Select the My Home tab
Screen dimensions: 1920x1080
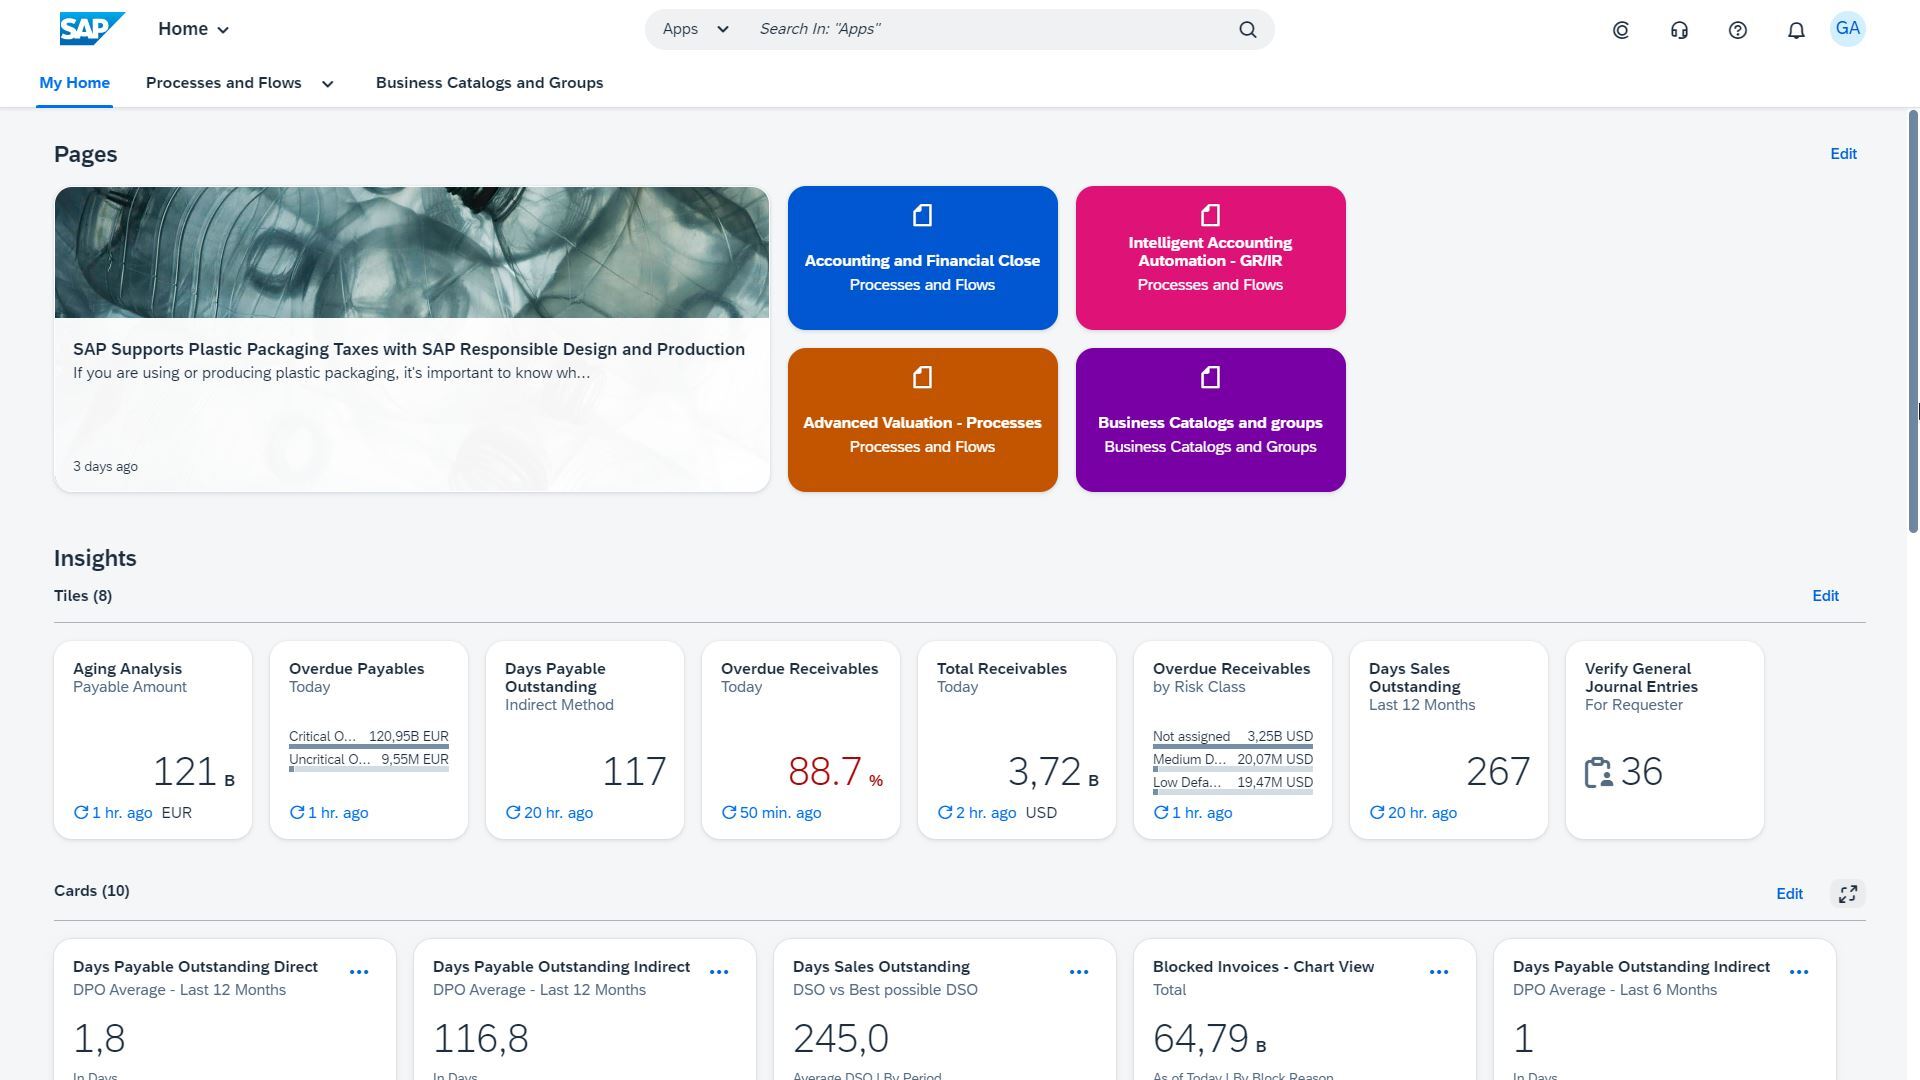74,82
